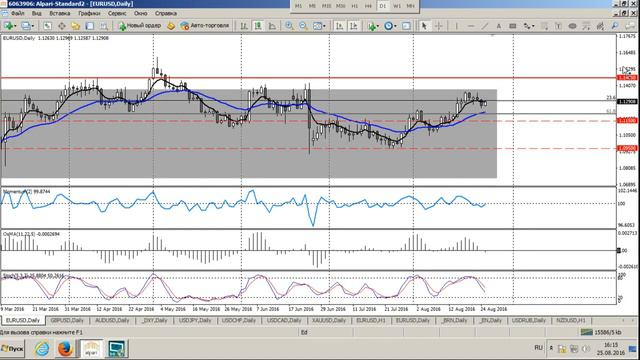Launch Firefox from taskbar

(65, 349)
